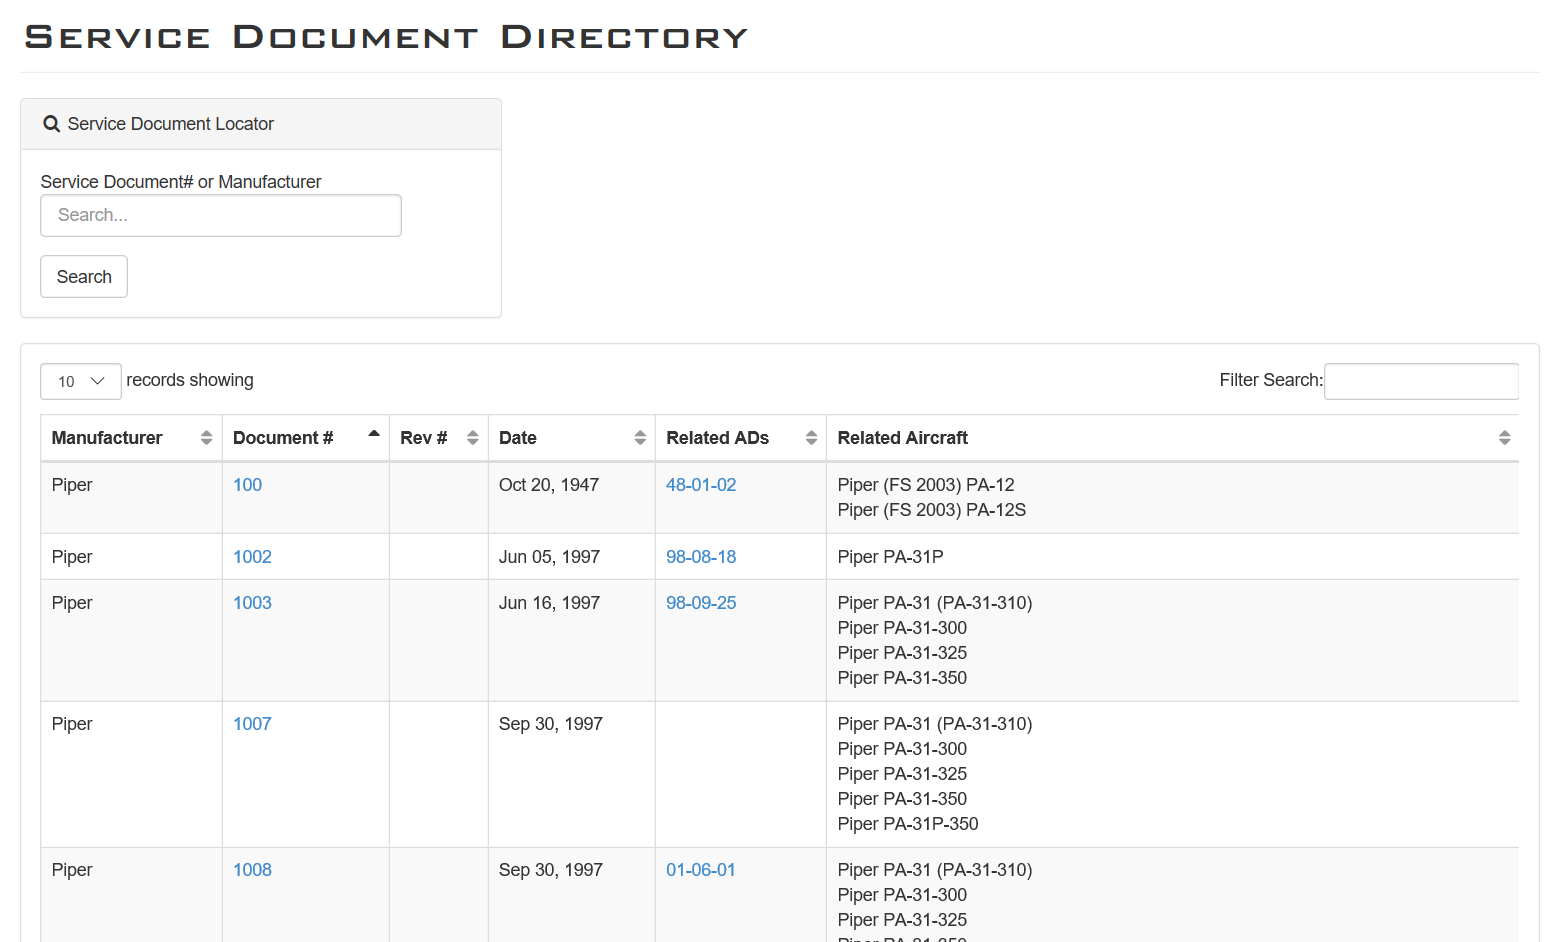Image resolution: width=1559 pixels, height=942 pixels.
Task: Click the Search button
Action: 84,277
